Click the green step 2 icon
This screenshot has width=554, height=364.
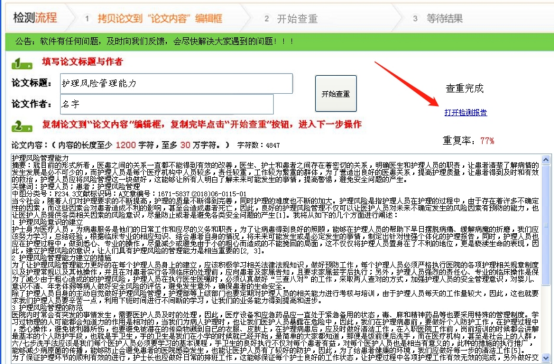(22, 126)
